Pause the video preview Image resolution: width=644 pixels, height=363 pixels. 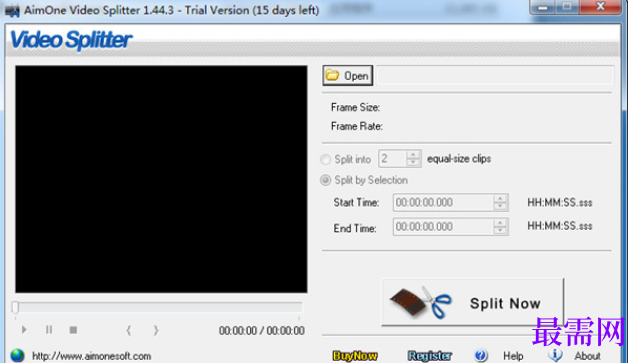[49, 330]
